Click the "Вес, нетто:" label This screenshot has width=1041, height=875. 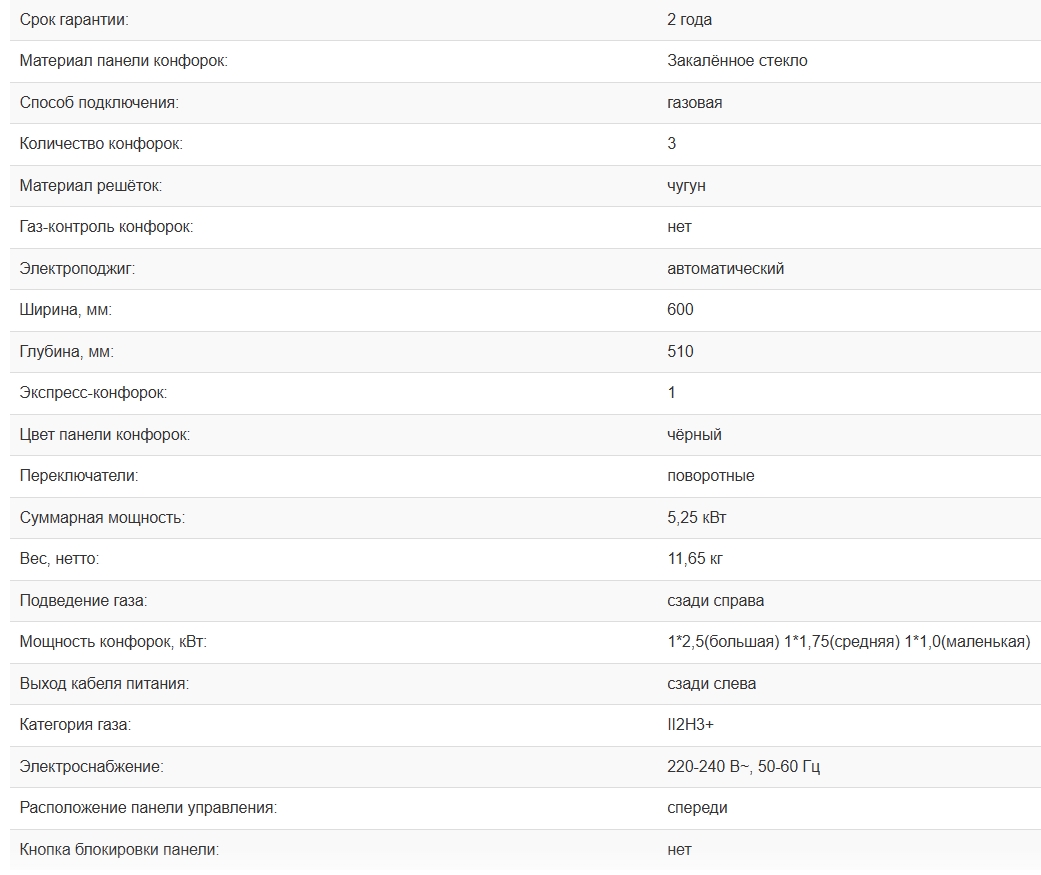pos(59,559)
